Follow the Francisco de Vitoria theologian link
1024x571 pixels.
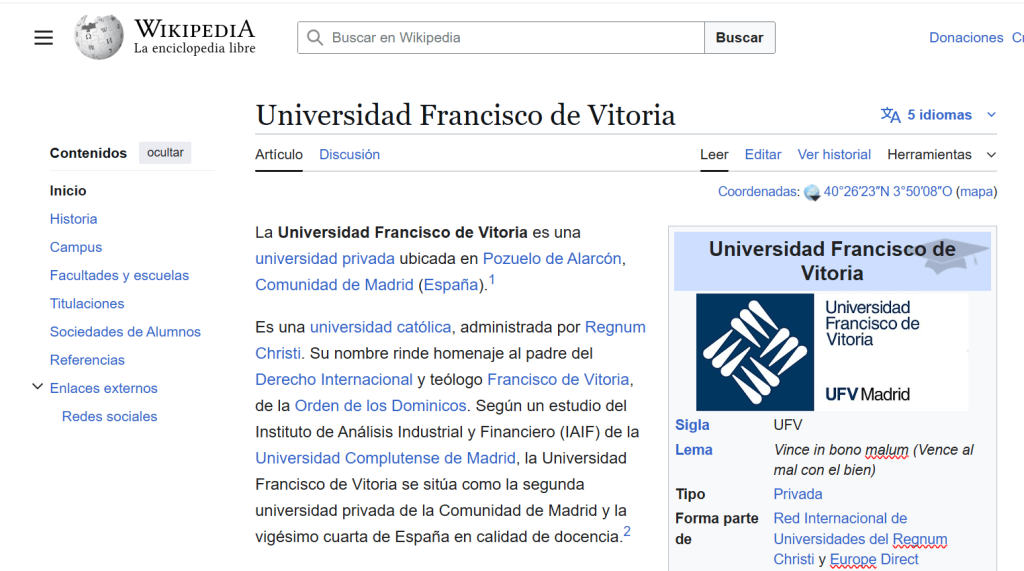[x=558, y=380]
